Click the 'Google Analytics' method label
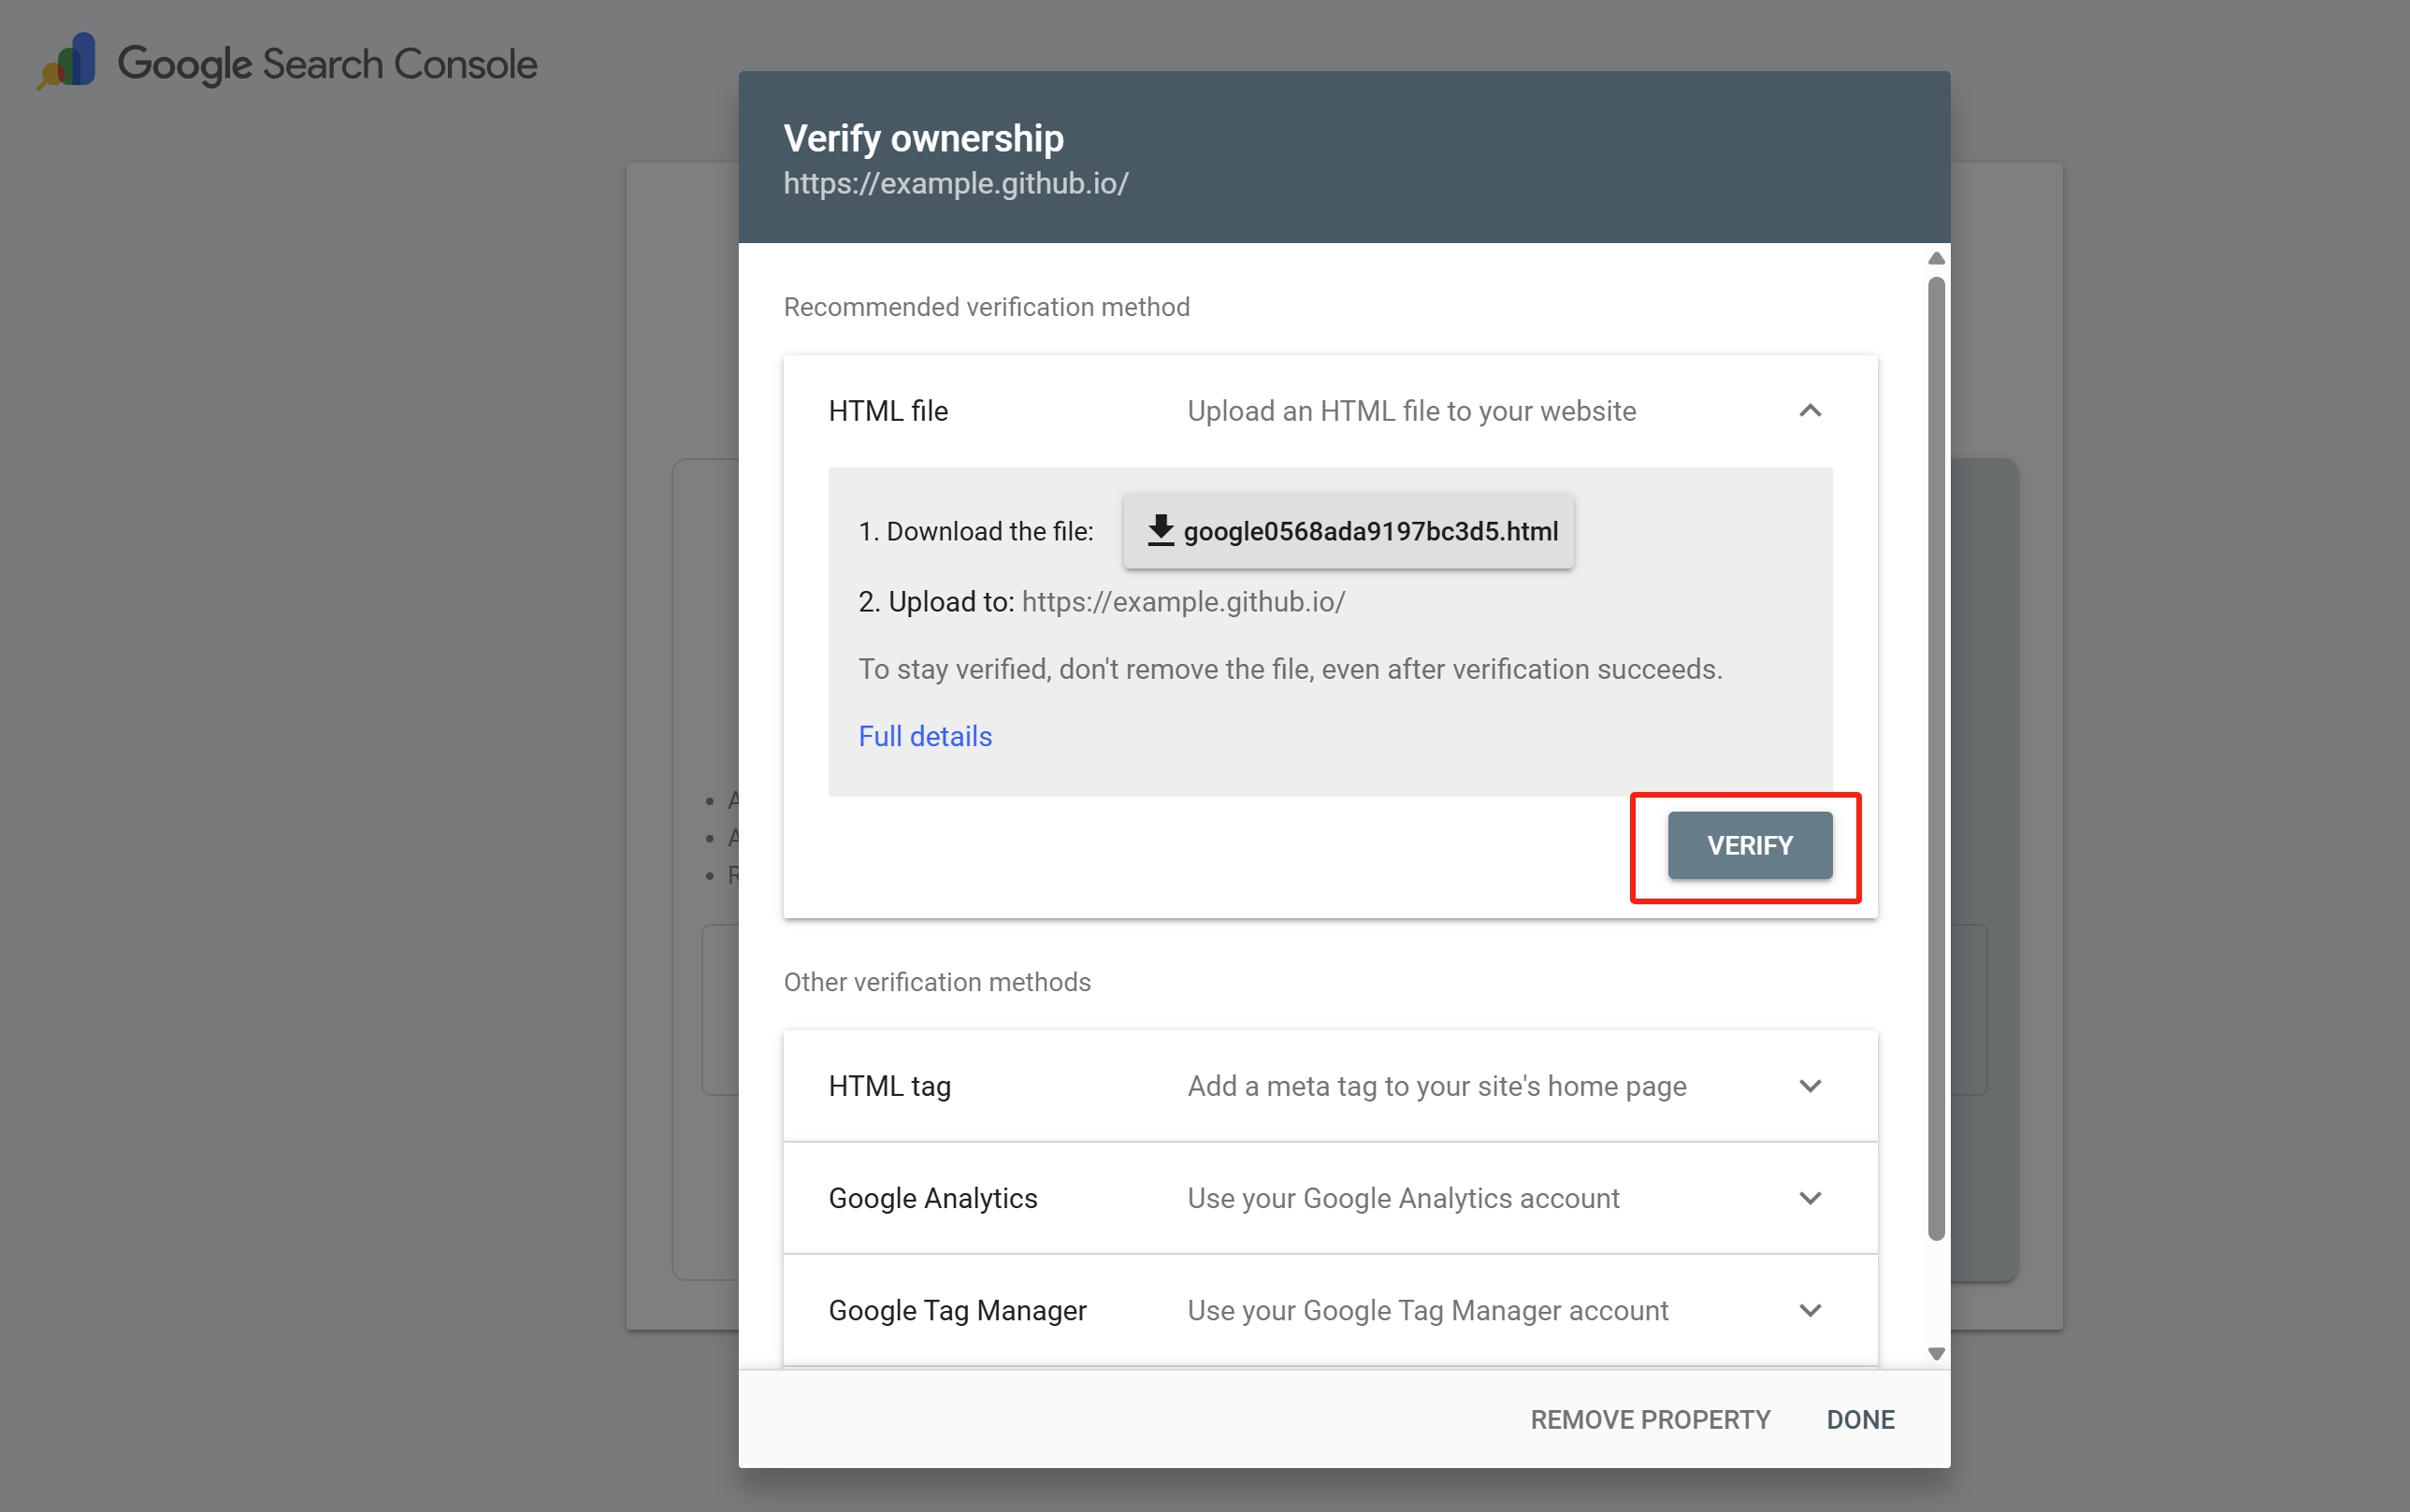Image resolution: width=2410 pixels, height=1512 pixels. pyautogui.click(x=933, y=1198)
